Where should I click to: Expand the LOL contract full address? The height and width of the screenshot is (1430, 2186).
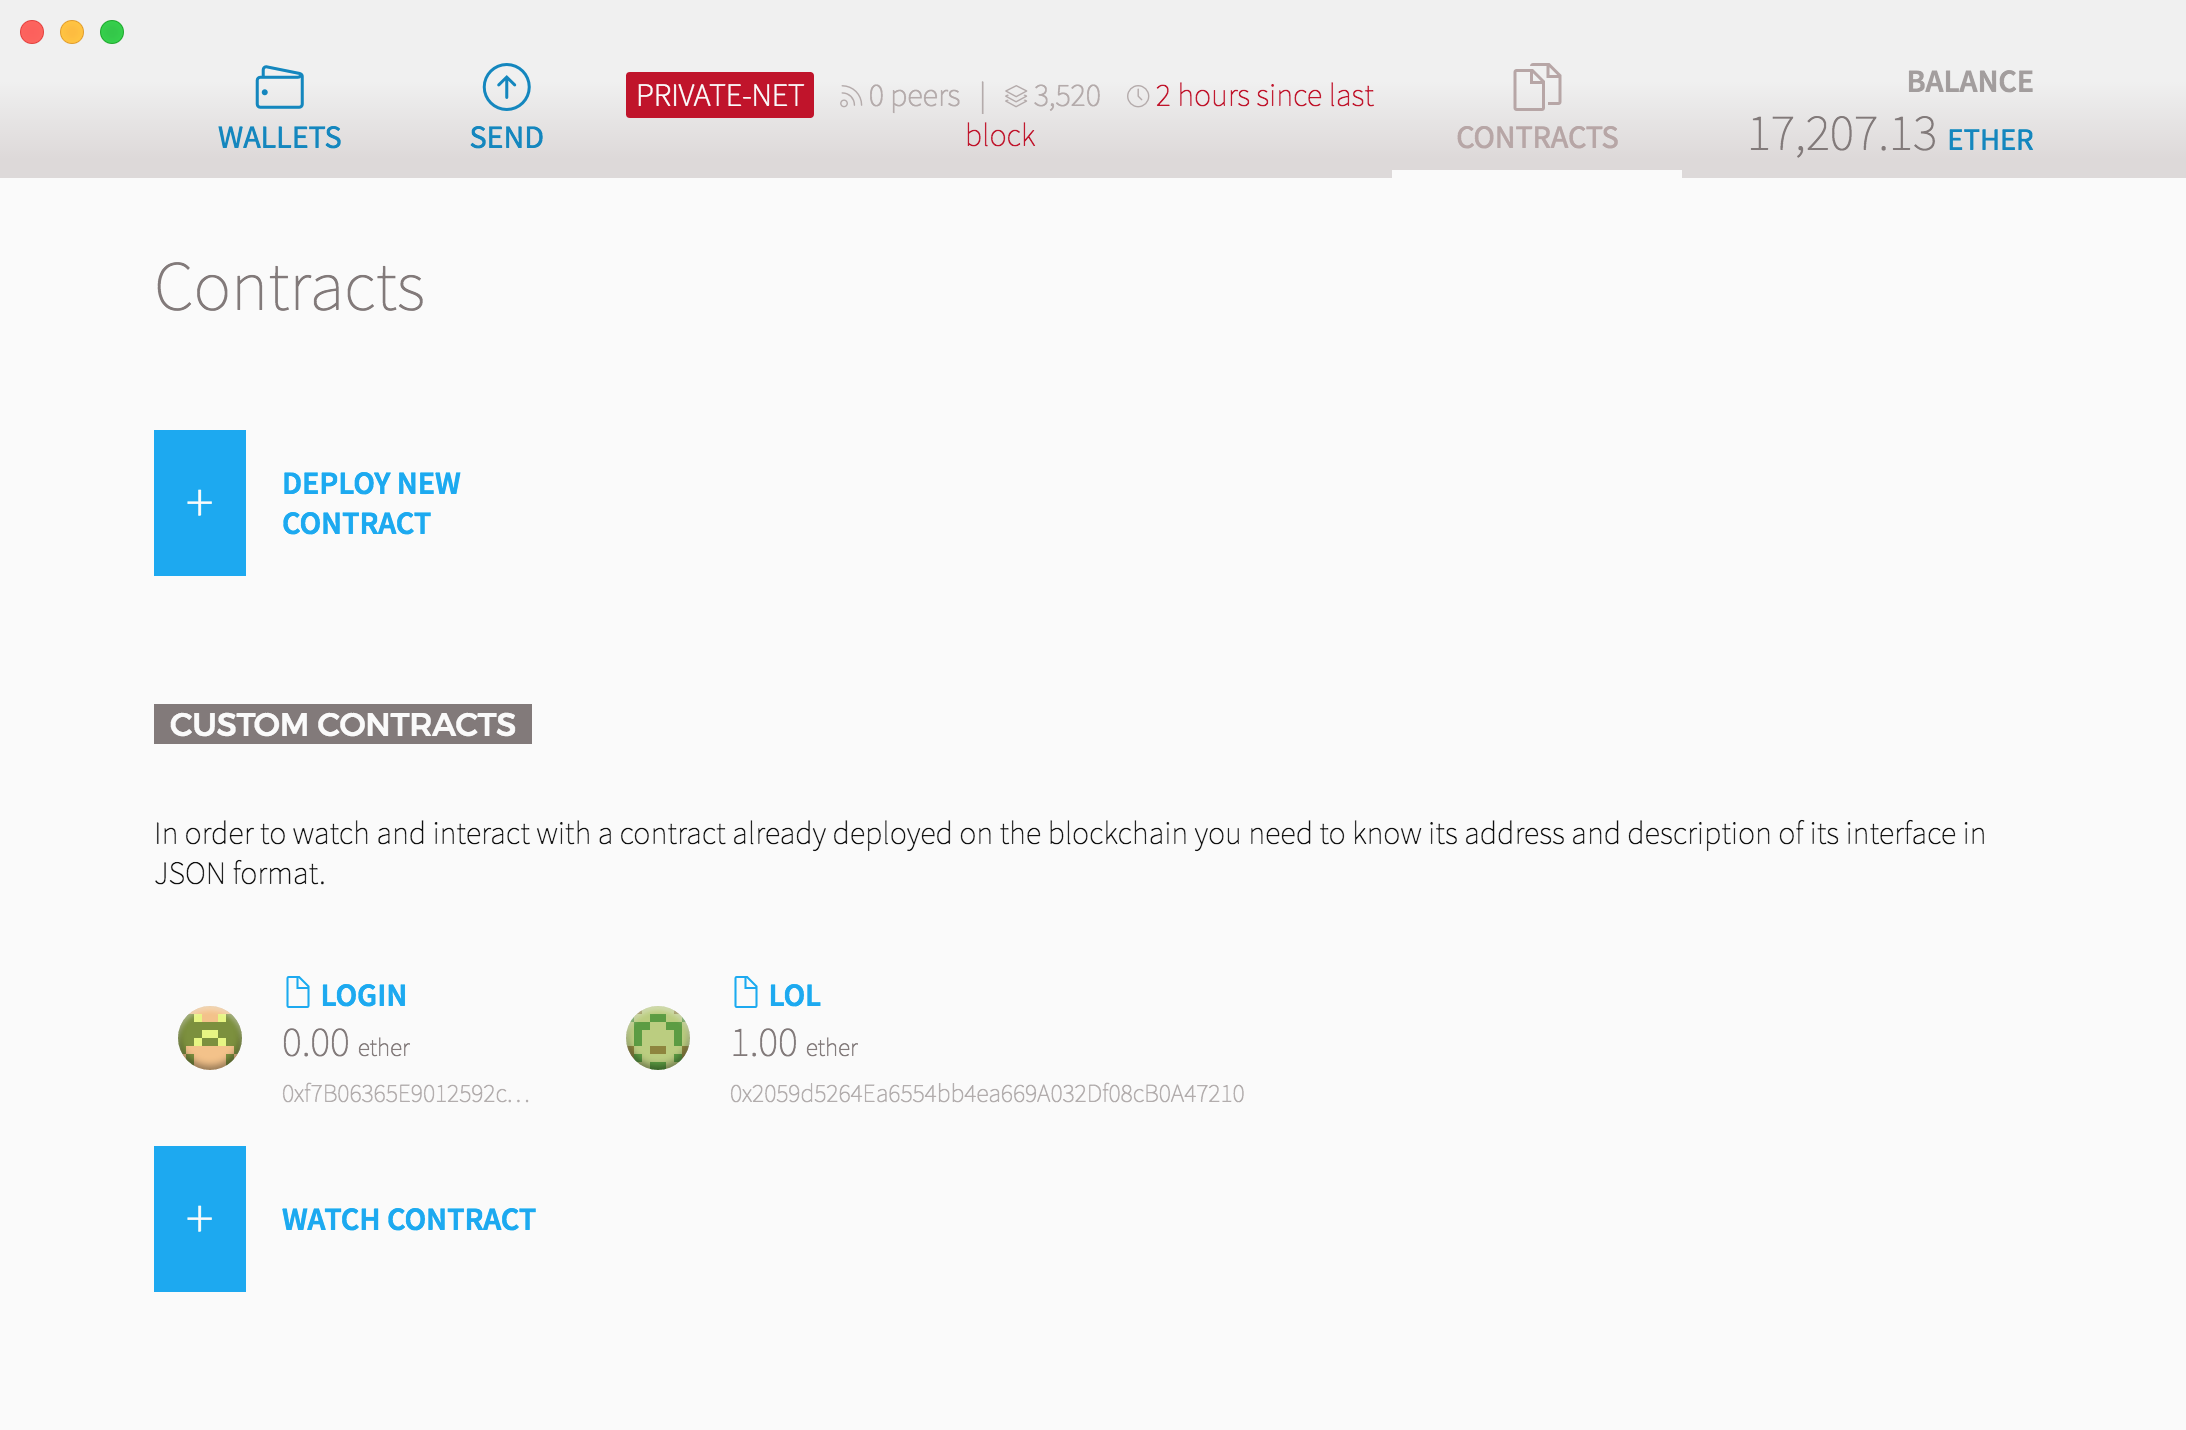coord(984,1093)
